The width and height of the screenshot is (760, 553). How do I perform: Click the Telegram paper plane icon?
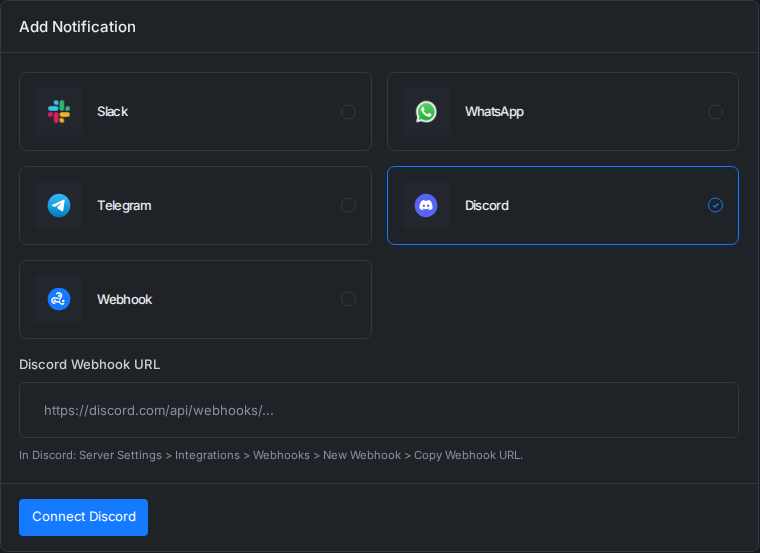click(59, 205)
